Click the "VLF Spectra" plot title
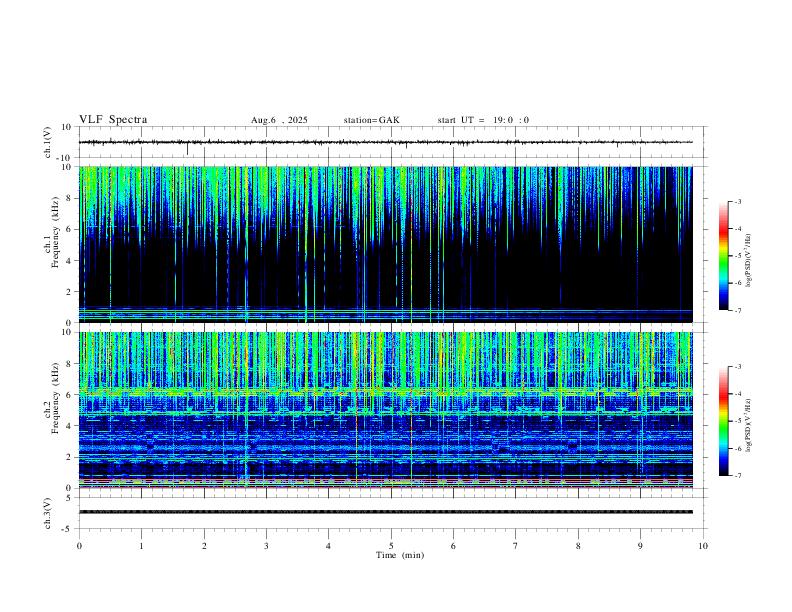 pos(113,120)
